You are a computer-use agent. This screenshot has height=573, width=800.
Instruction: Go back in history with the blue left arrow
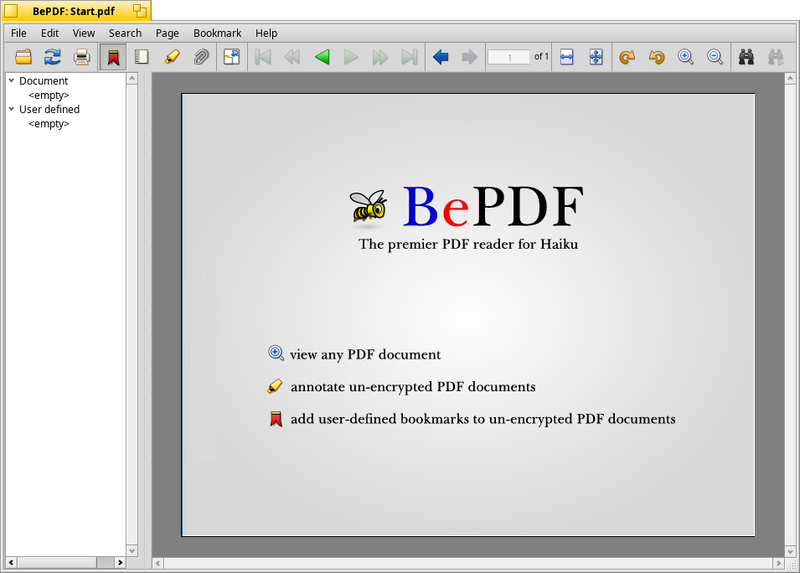tap(441, 57)
